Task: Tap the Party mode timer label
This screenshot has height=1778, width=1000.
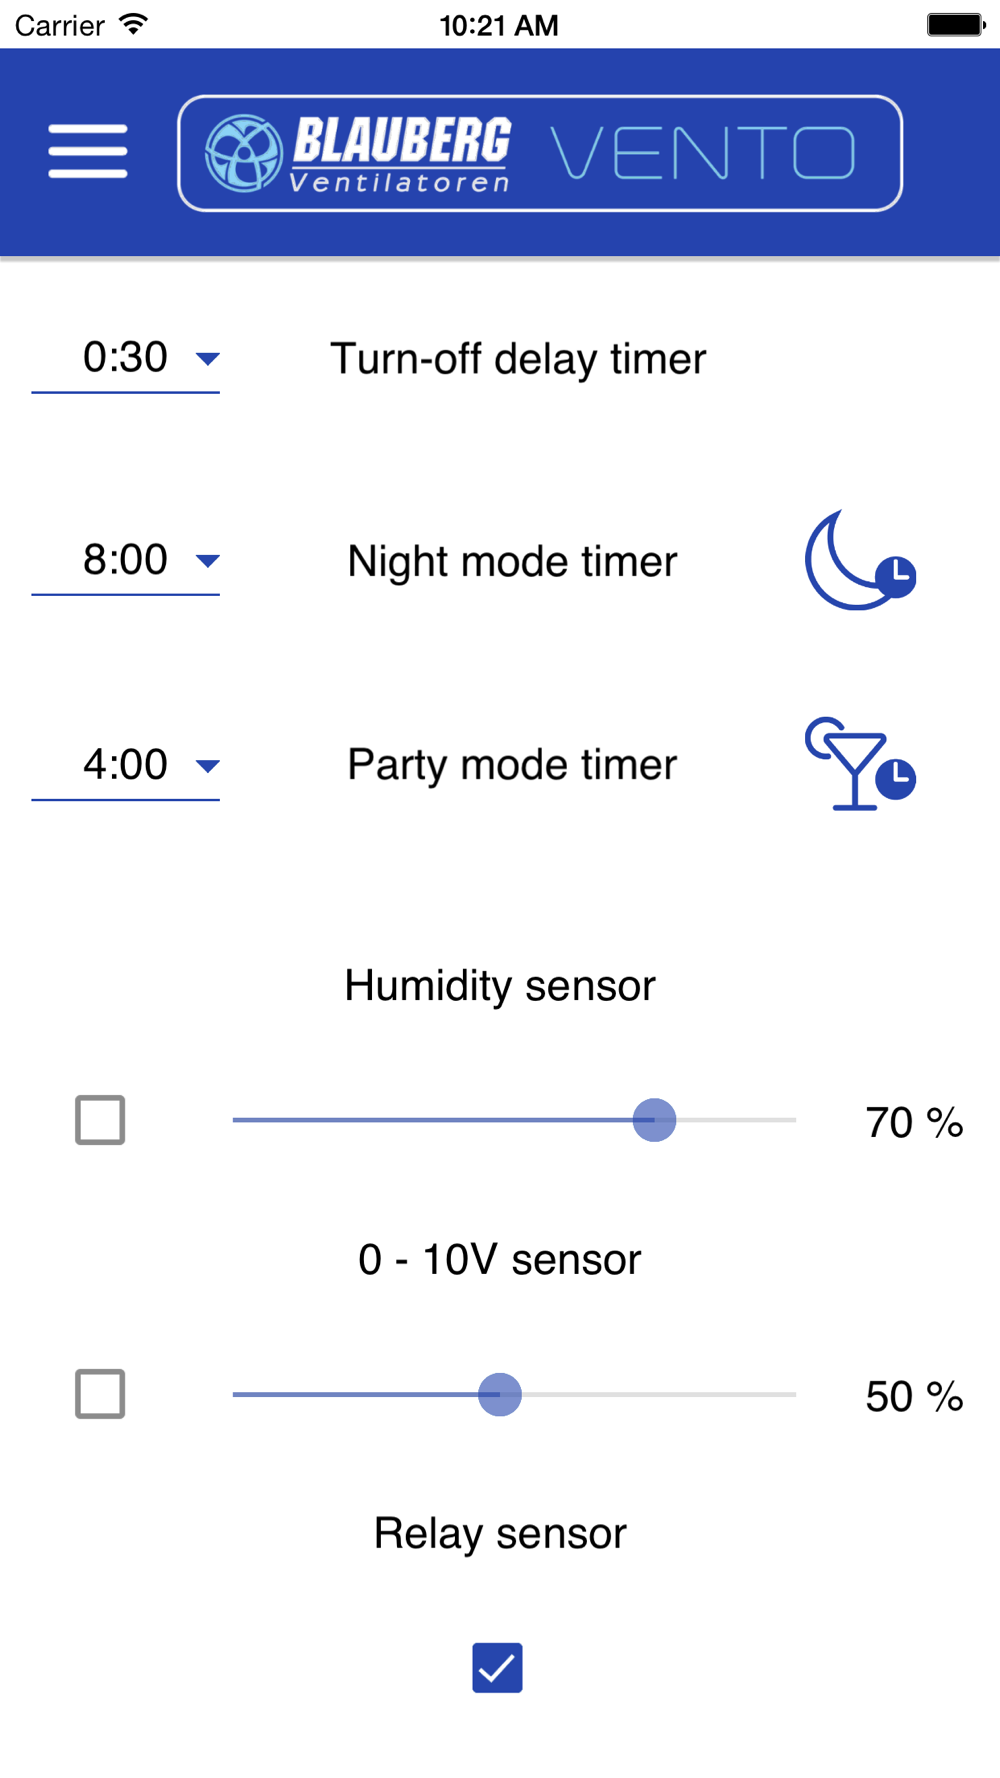Action: pyautogui.click(x=512, y=765)
